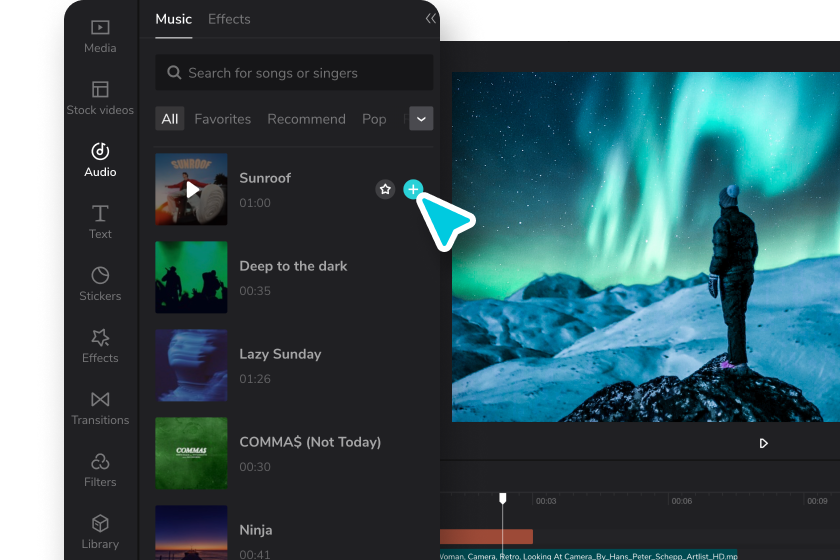This screenshot has height=560, width=840.
Task: Expand the music category dropdown arrow
Action: coord(421,118)
